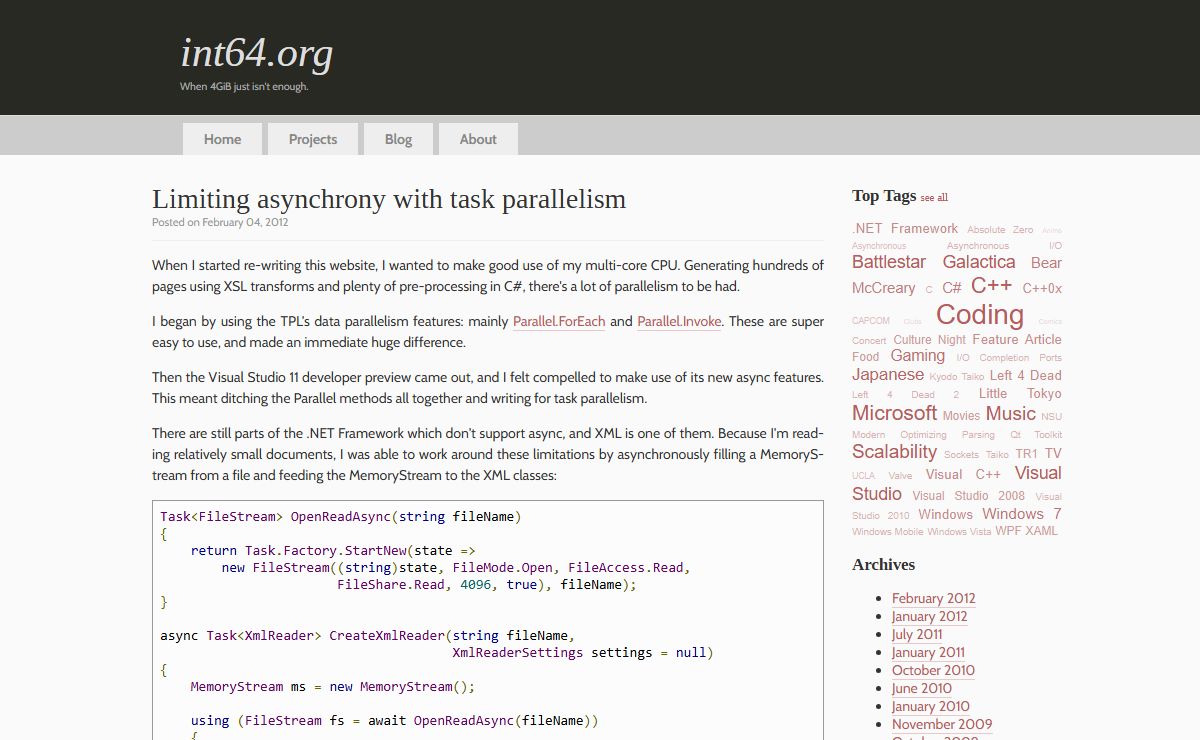
Task: Select the Windows Vista tag
Action: pyautogui.click(x=960, y=532)
